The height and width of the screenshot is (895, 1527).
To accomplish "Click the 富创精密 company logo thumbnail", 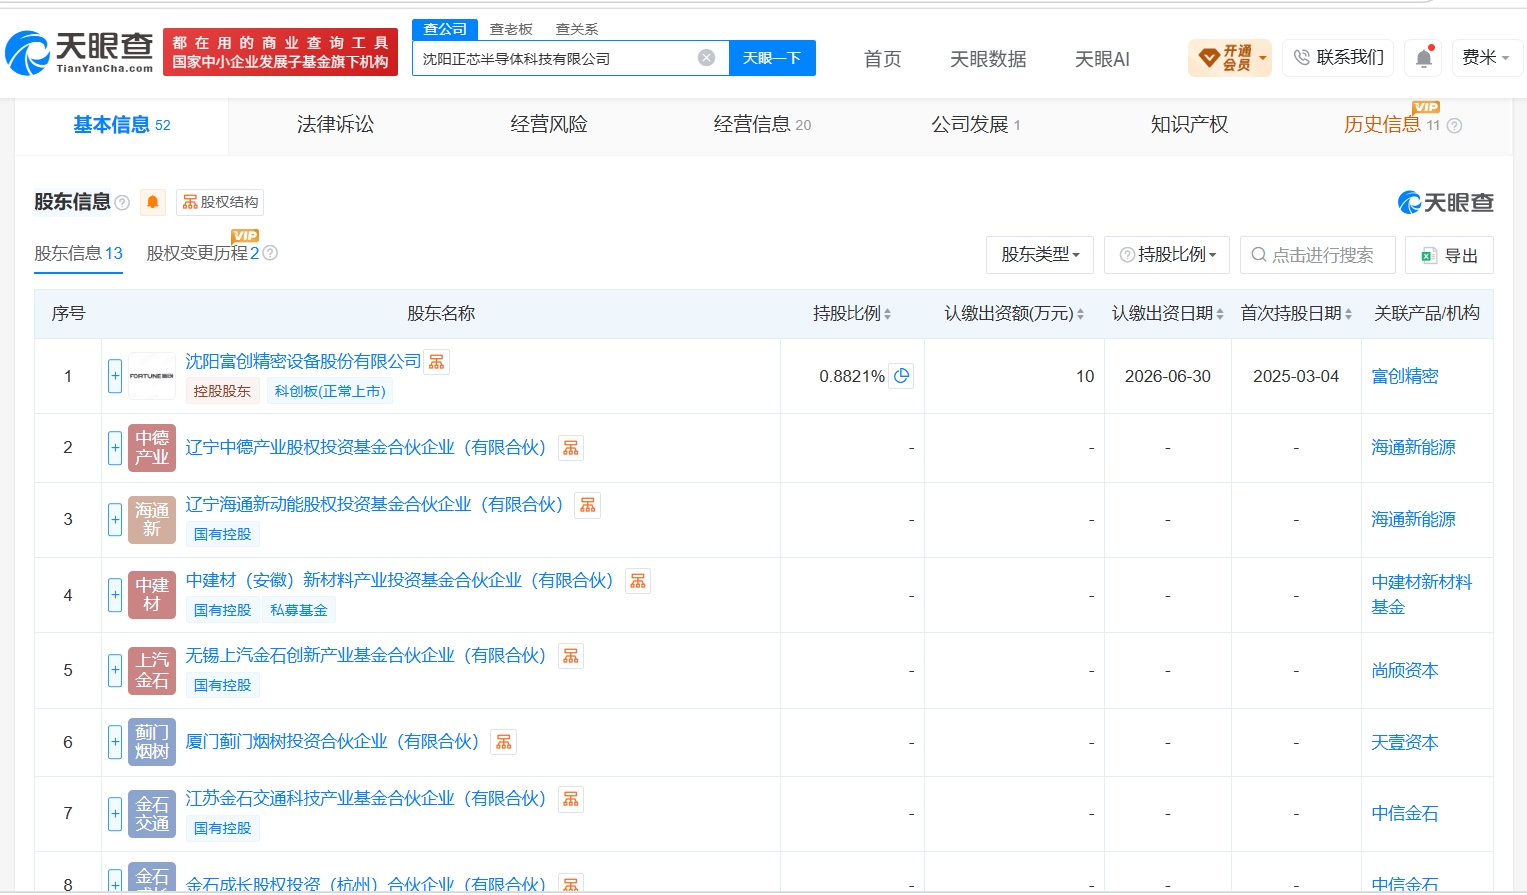I will click(152, 376).
